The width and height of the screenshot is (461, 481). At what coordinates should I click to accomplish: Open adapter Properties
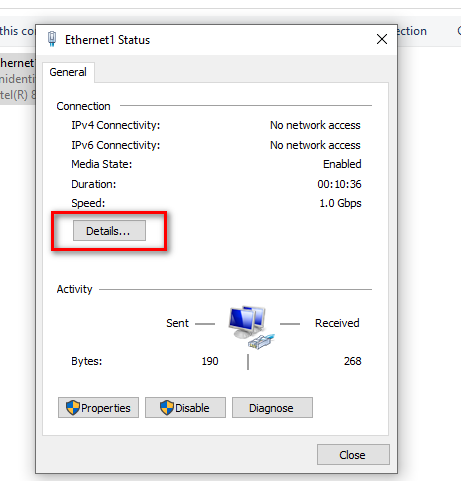[98, 407]
